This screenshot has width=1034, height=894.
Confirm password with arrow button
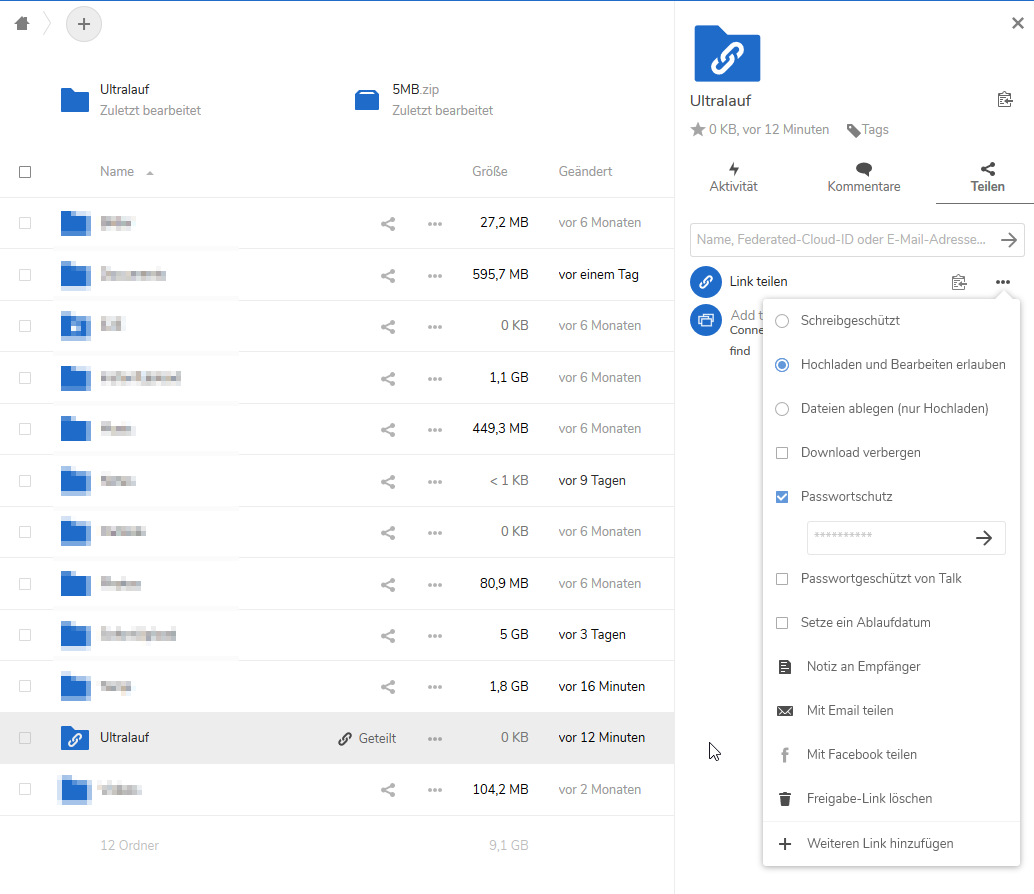tap(984, 538)
